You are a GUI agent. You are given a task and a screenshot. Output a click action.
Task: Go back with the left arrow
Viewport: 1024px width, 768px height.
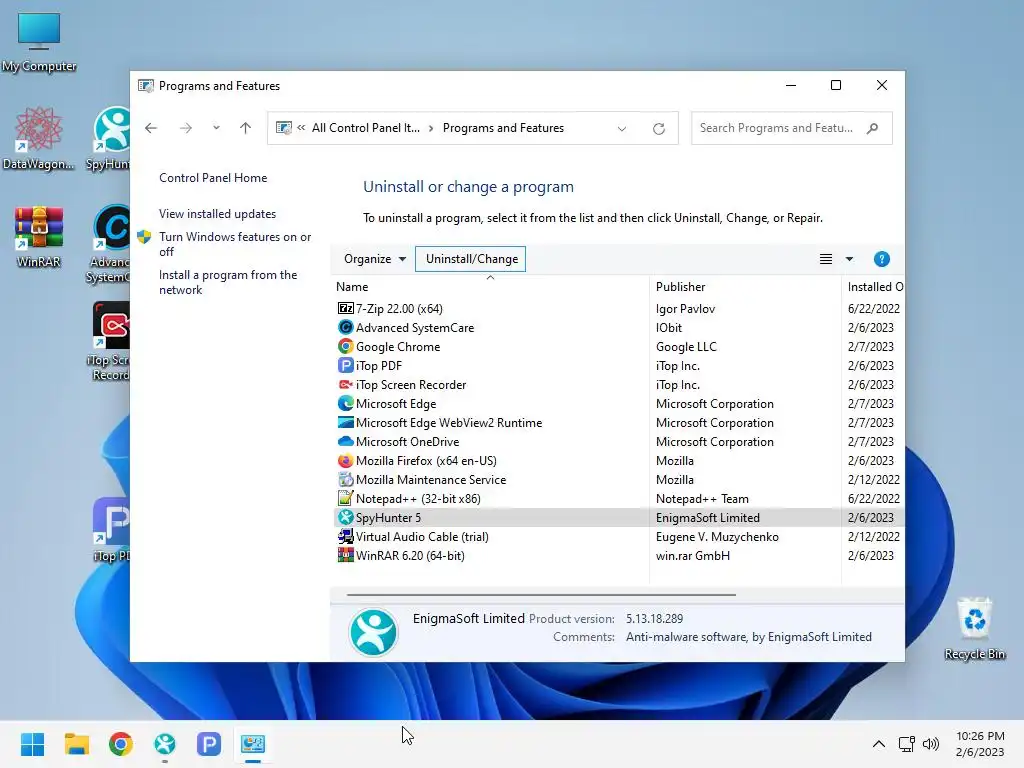click(151, 128)
